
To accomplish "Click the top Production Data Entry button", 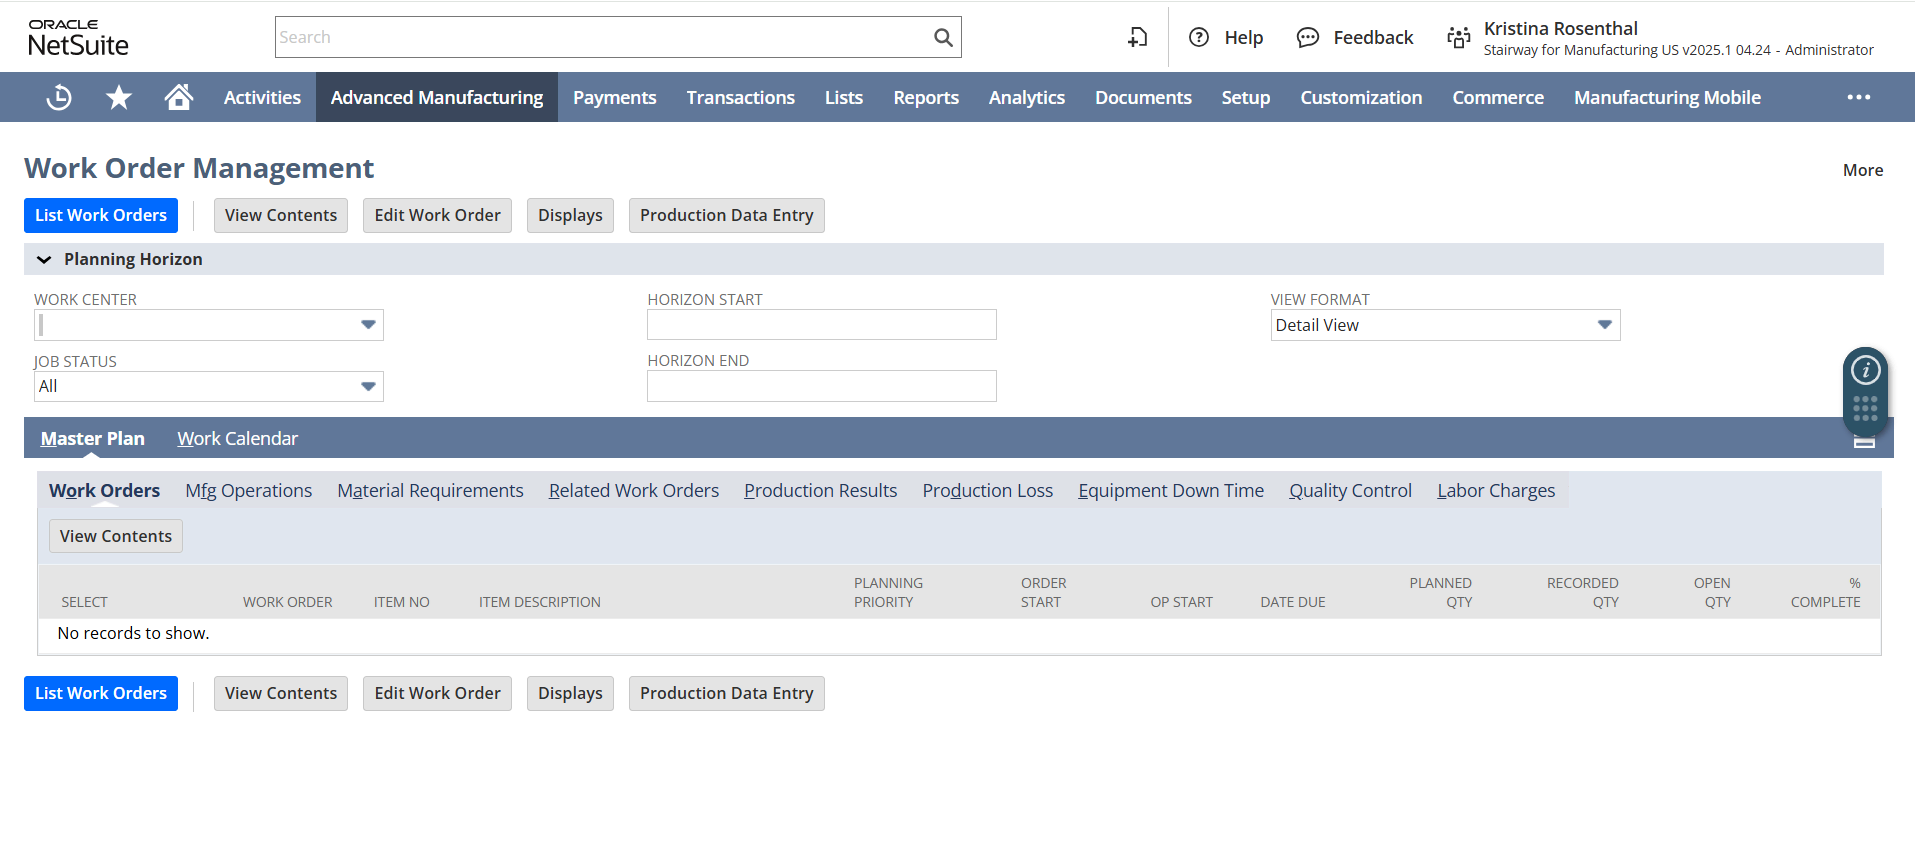I will point(727,215).
